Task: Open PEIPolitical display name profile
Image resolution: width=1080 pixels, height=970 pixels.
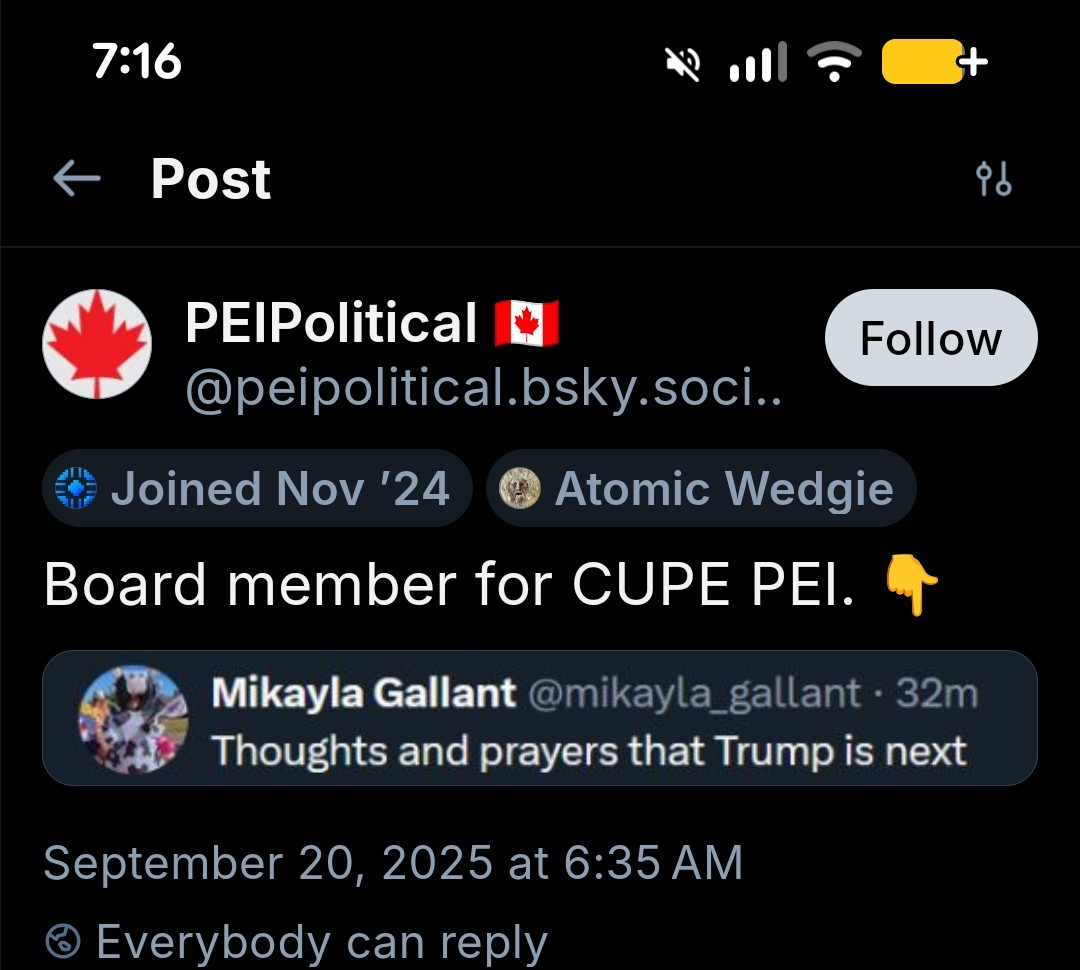Action: [331, 324]
